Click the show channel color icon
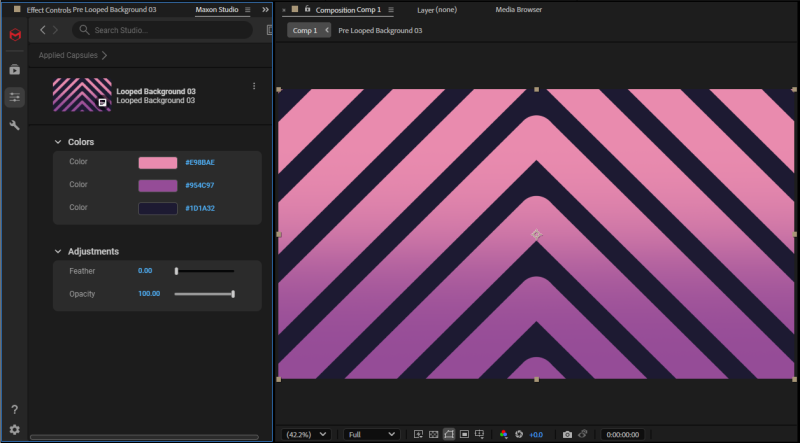Viewport: 800px width, 443px height. pos(504,435)
